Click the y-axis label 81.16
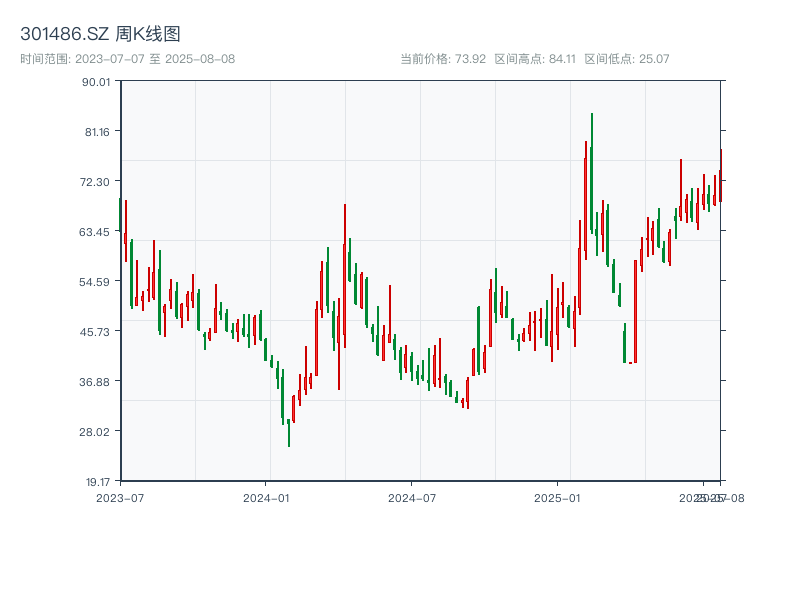Image resolution: width=800 pixels, height=600 pixels. click(97, 132)
